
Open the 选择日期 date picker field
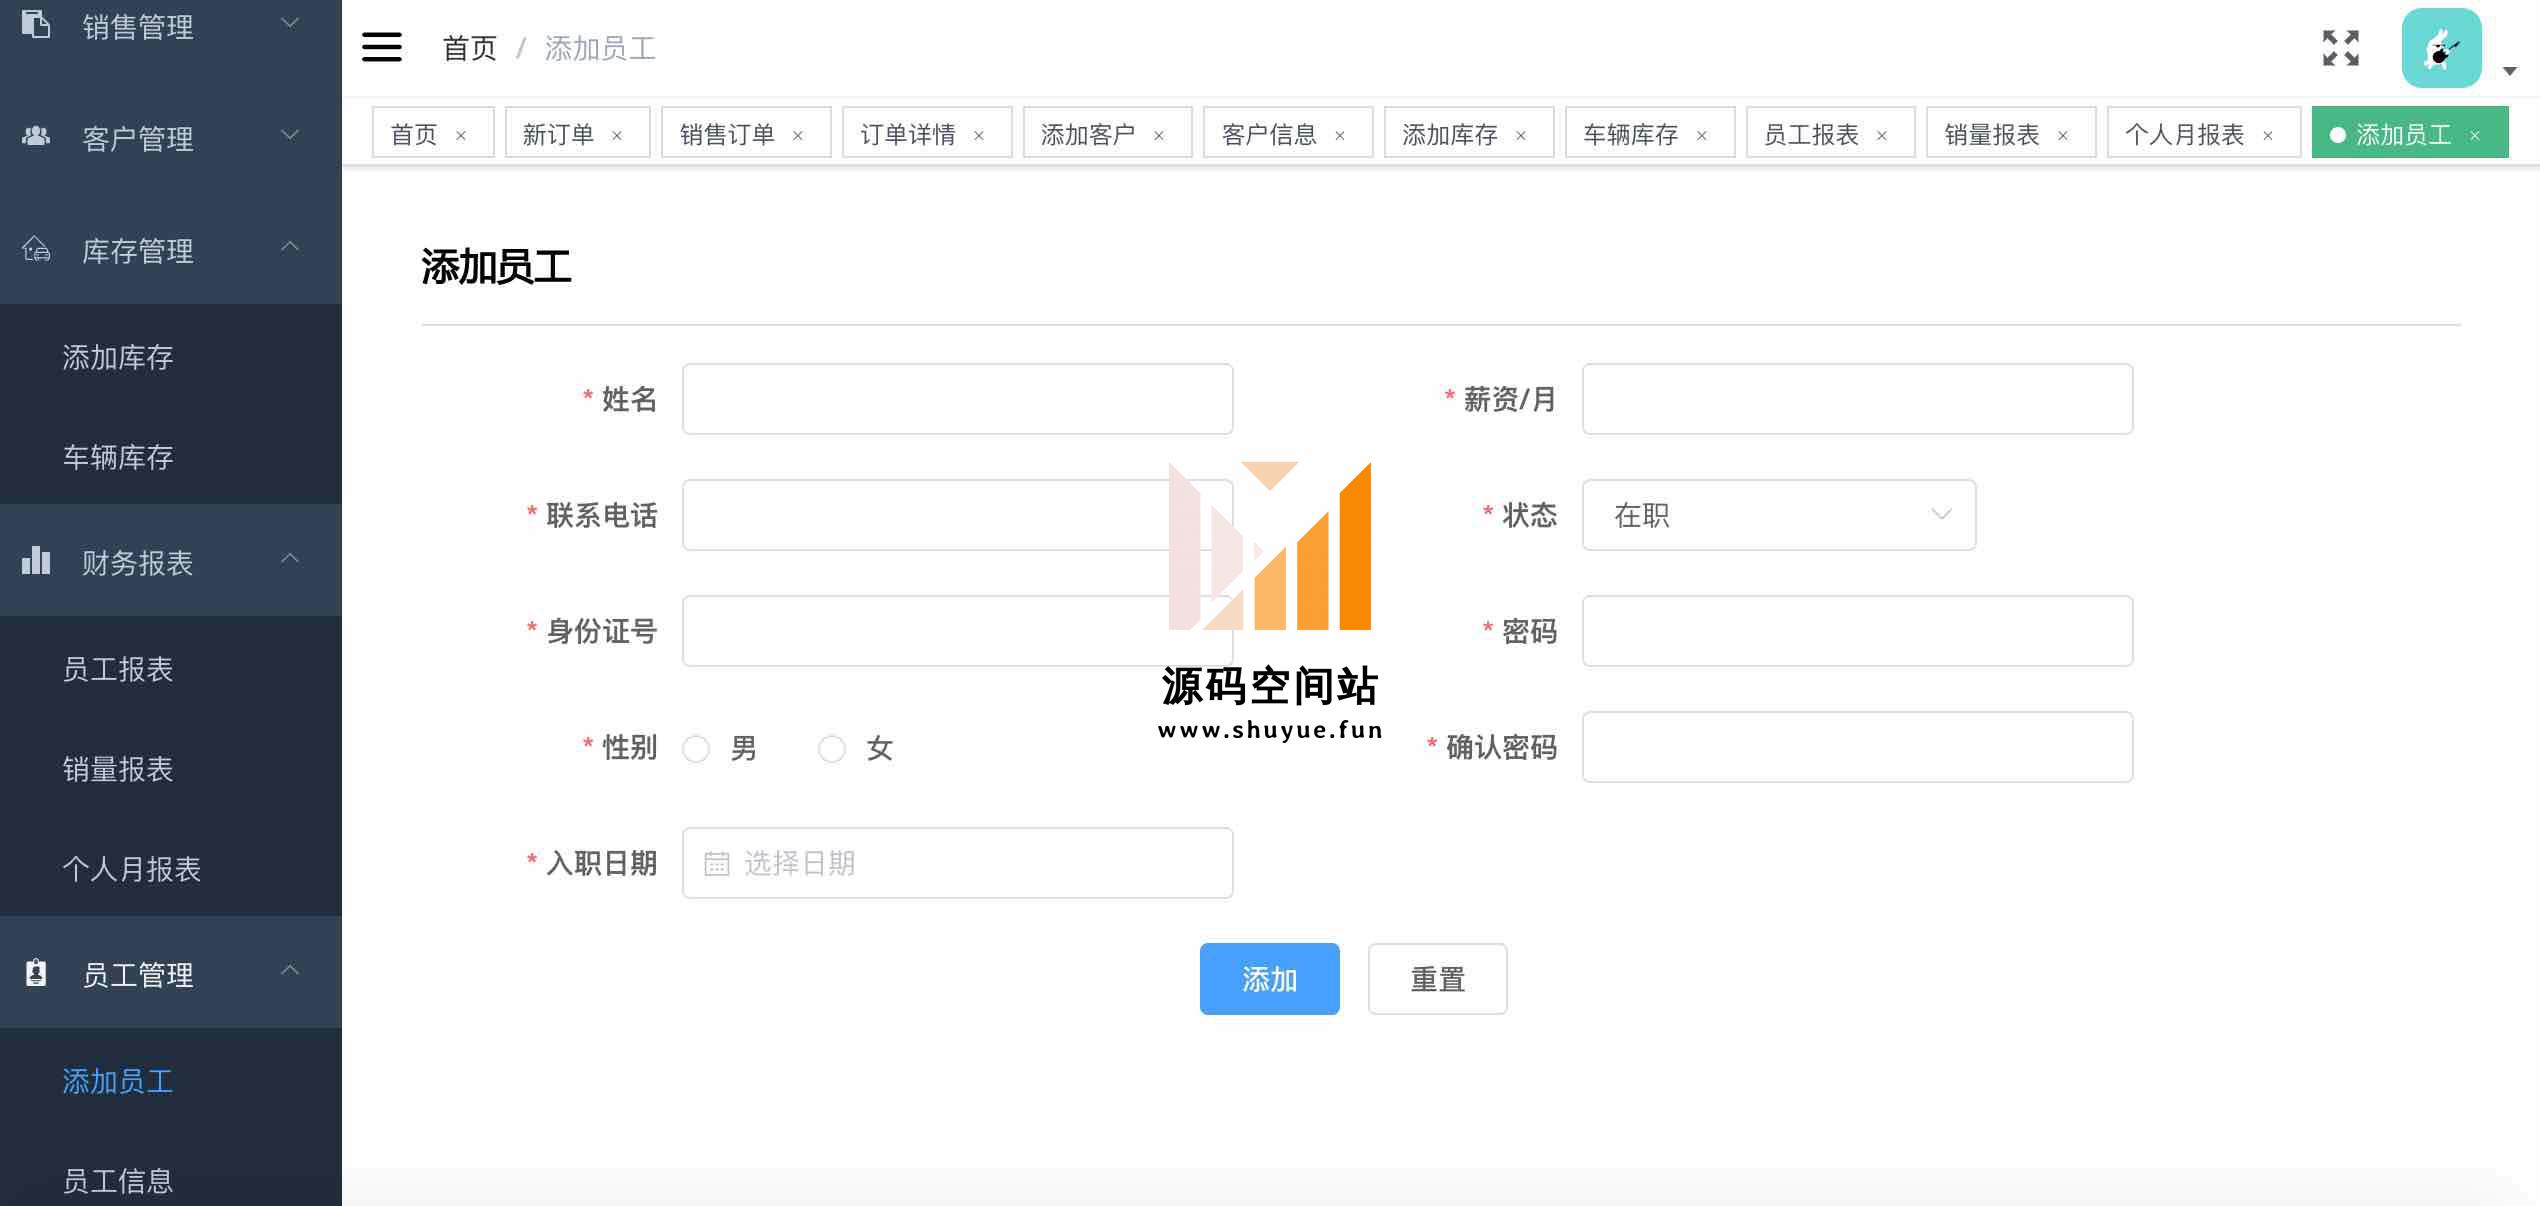click(957, 863)
